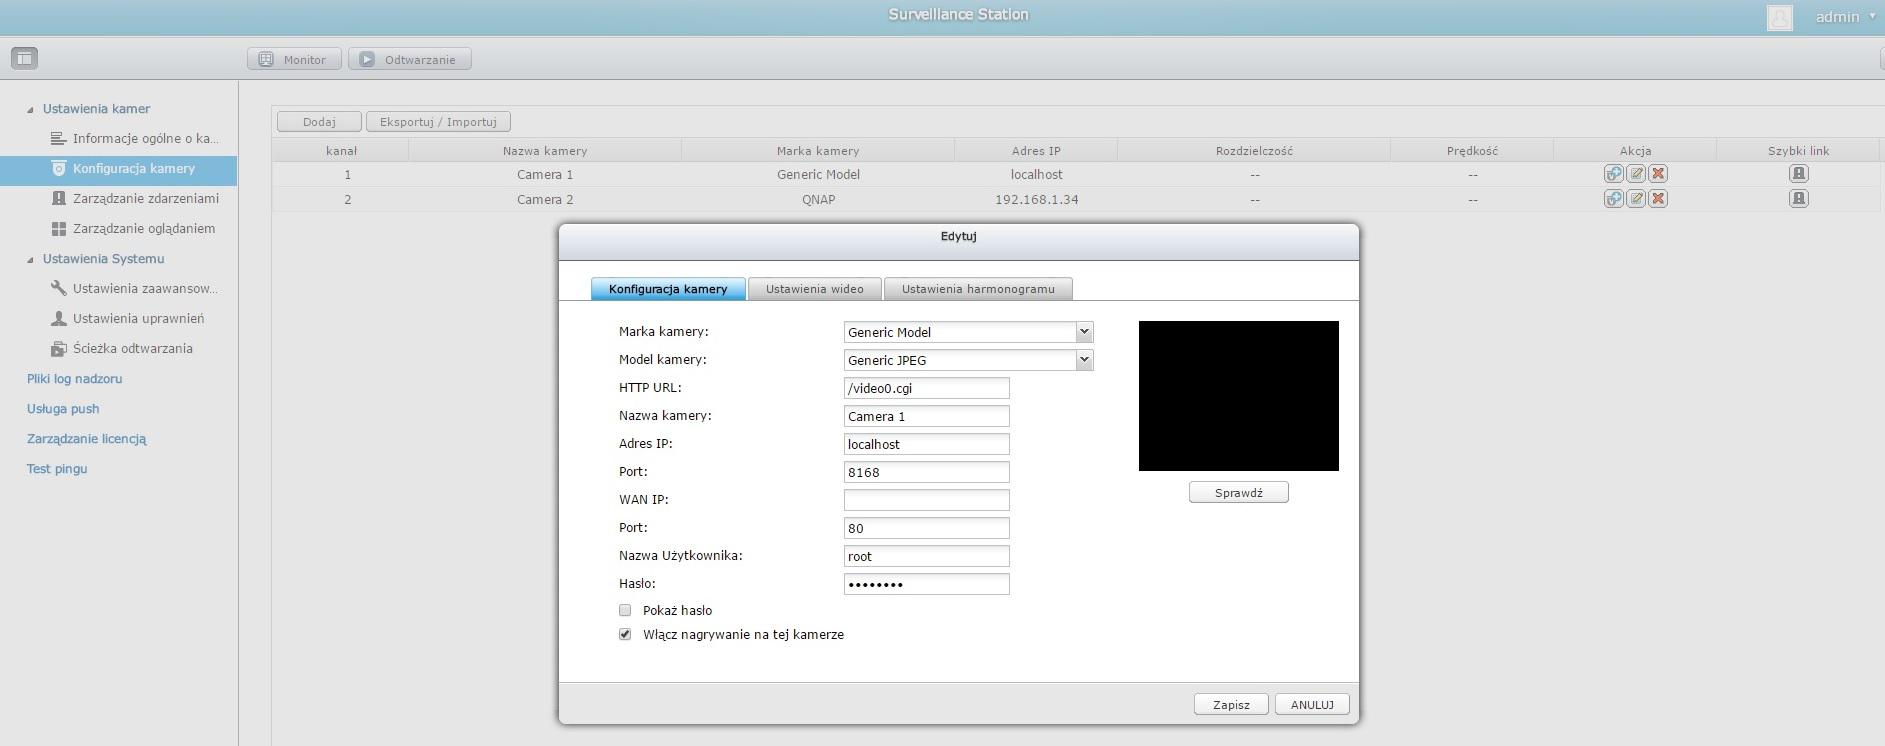Click the first action icon for Camera 1

(x=1613, y=174)
